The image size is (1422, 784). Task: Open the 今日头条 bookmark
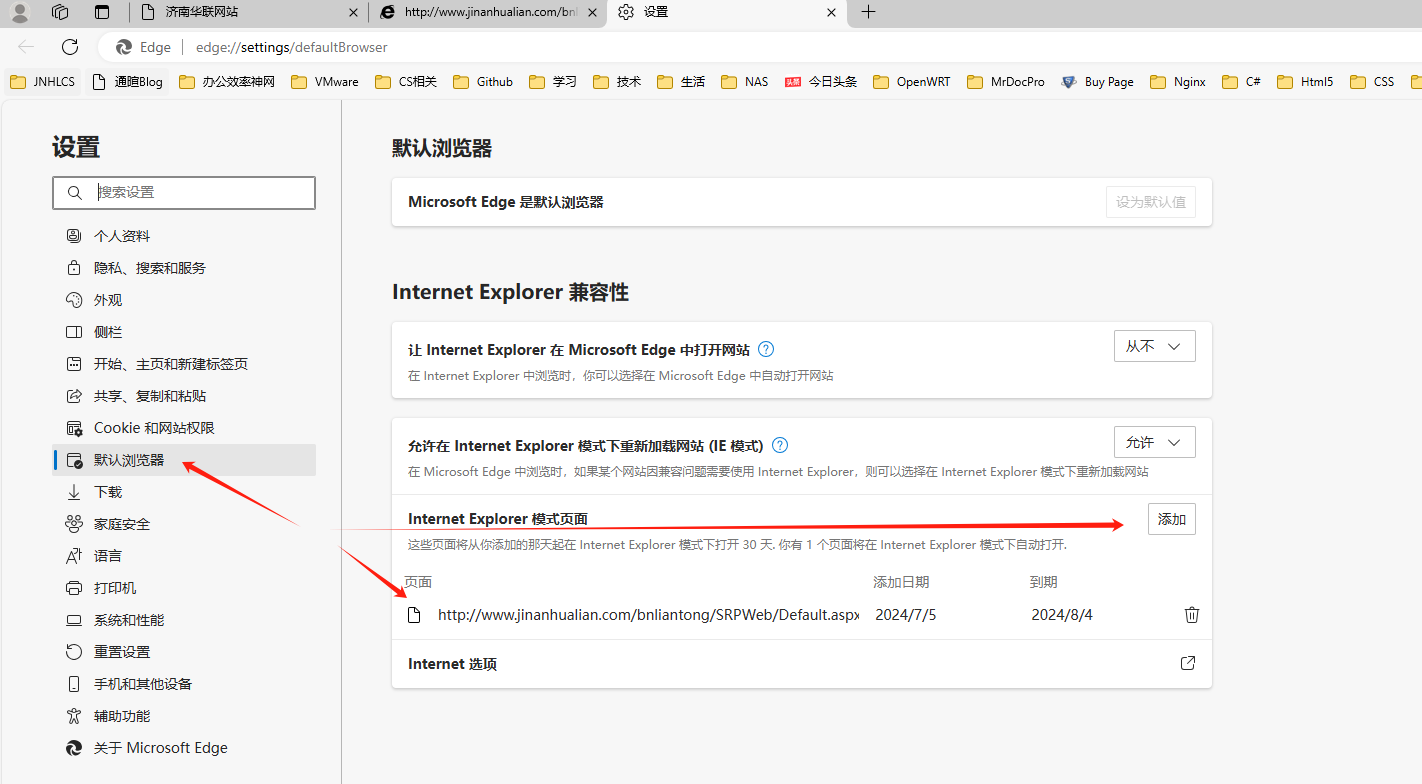(x=821, y=82)
